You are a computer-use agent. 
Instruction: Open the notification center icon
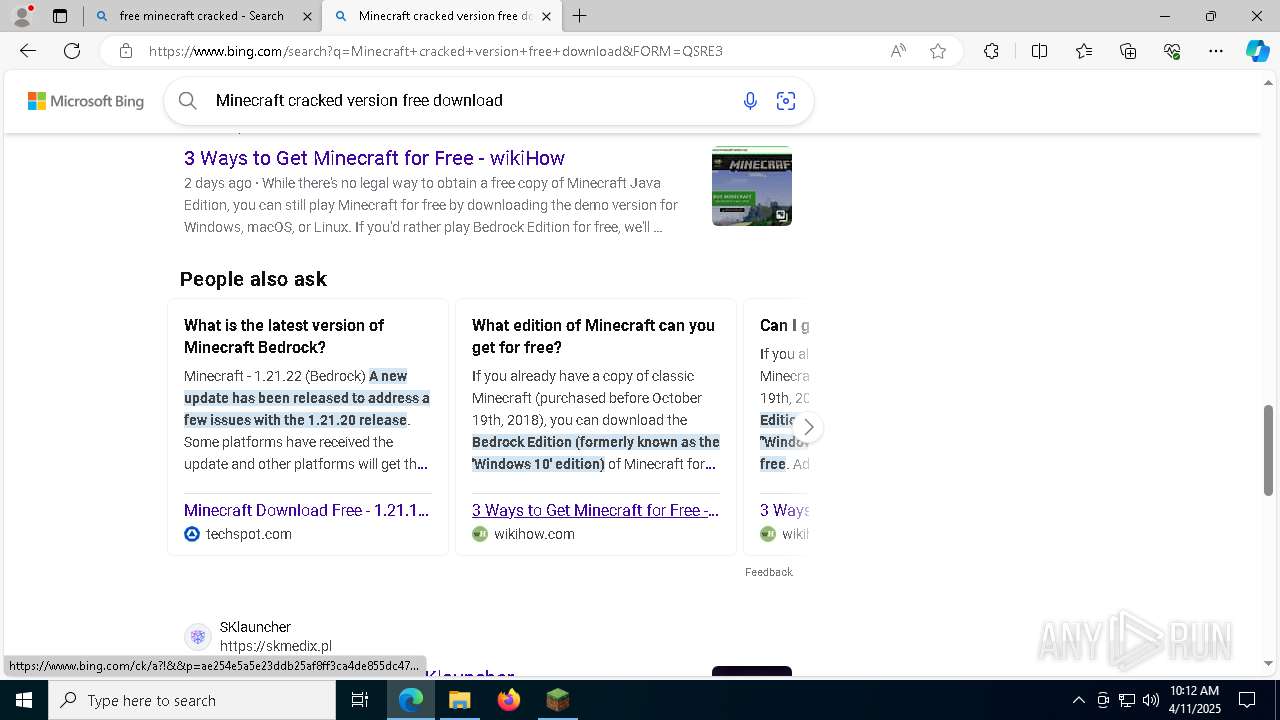1247,700
